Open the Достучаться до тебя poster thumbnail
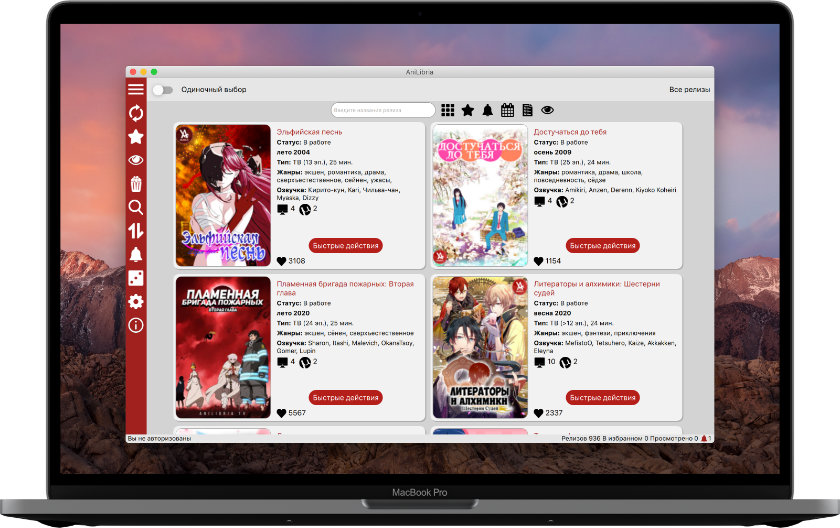Screen dimensions: 840x528 click(x=480, y=195)
